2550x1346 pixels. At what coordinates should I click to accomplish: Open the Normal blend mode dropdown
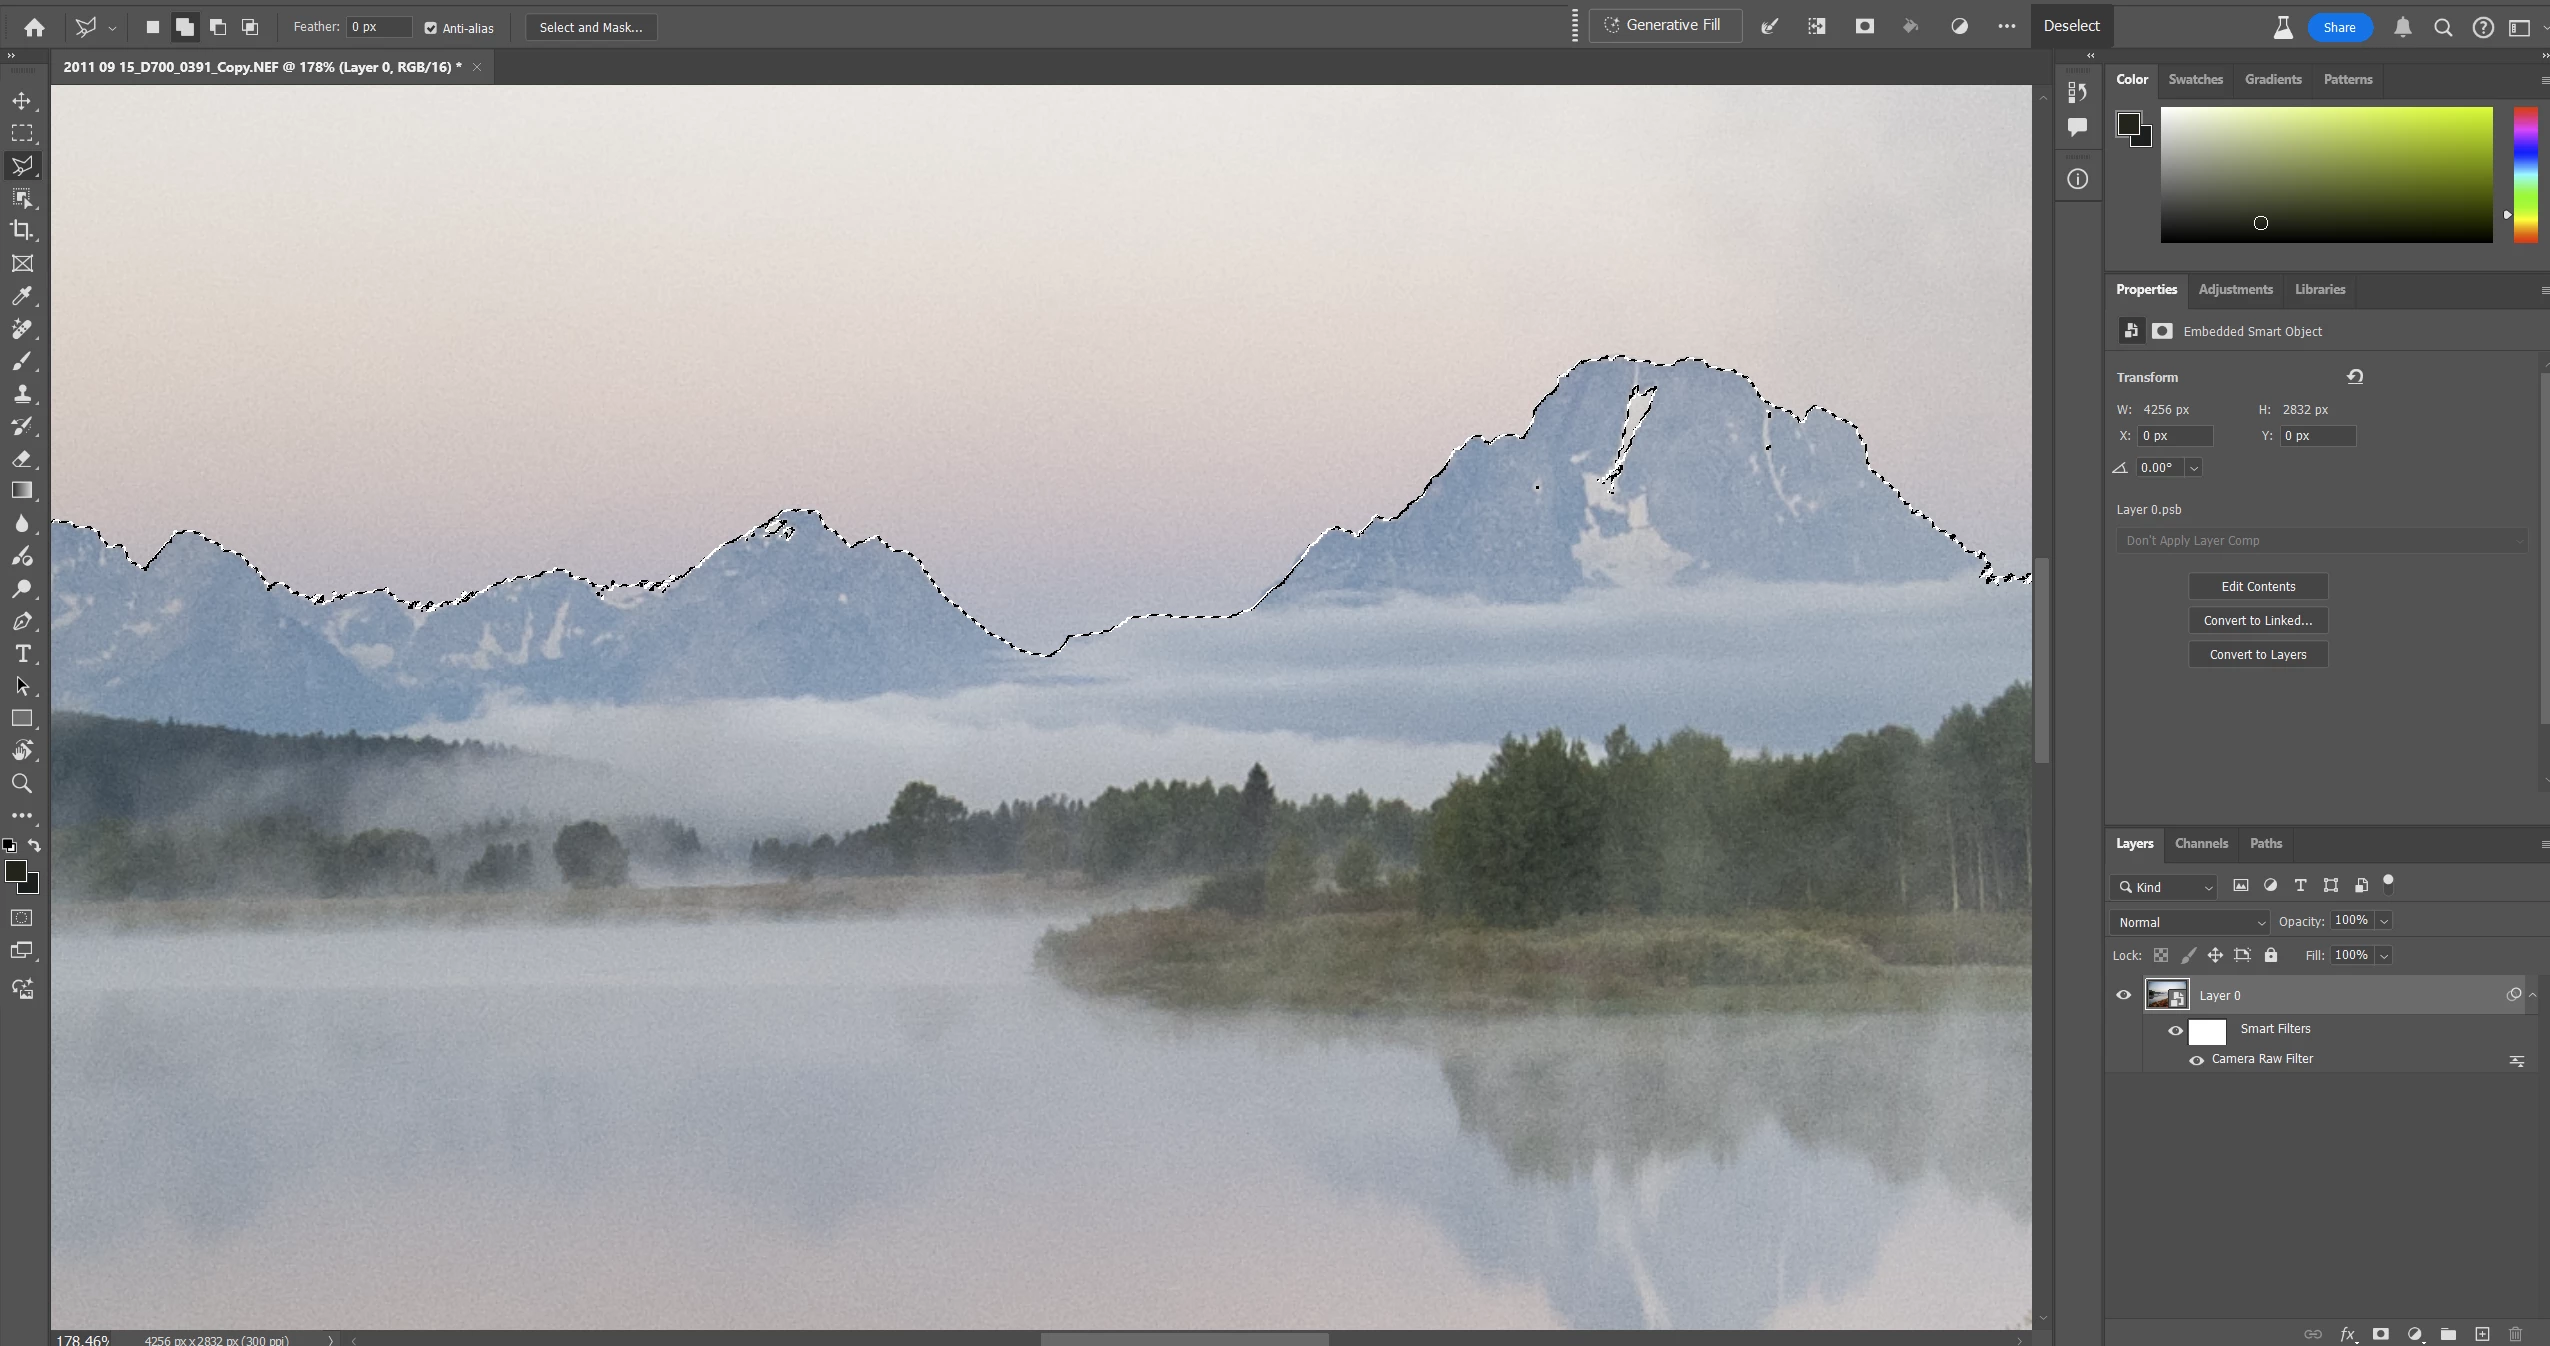[x=2190, y=922]
